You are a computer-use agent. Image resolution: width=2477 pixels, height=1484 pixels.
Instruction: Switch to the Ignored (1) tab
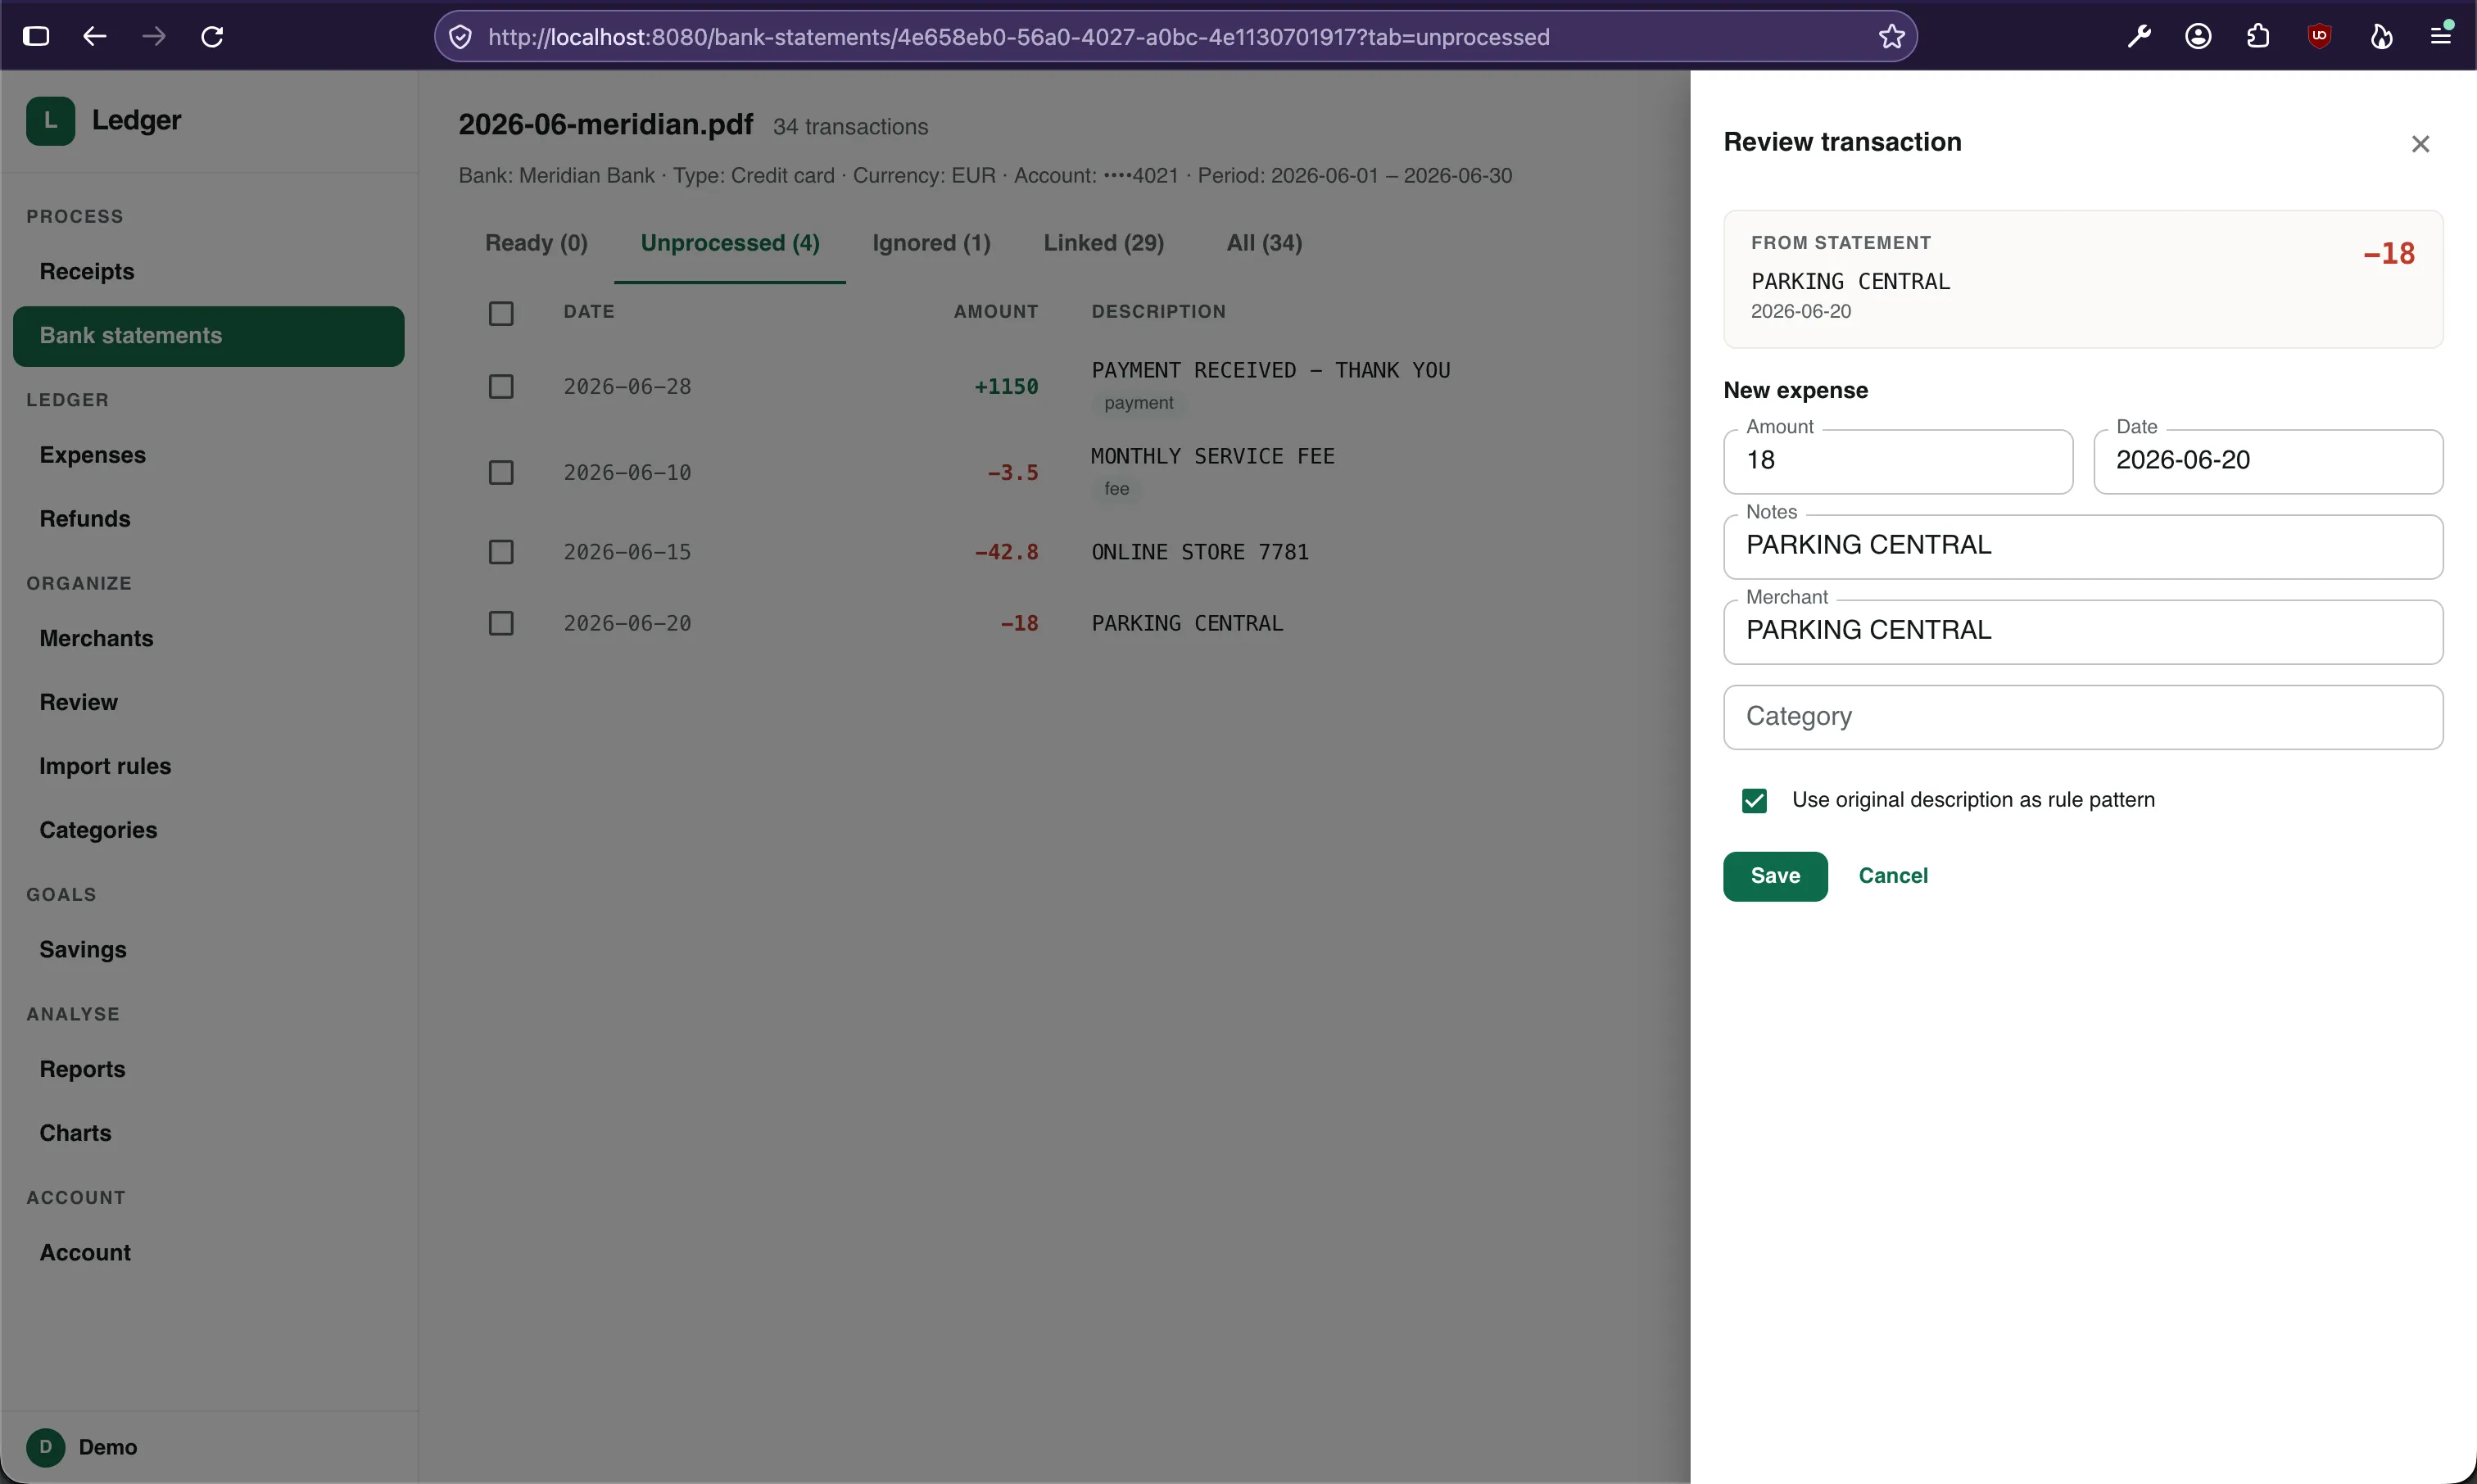tap(931, 243)
